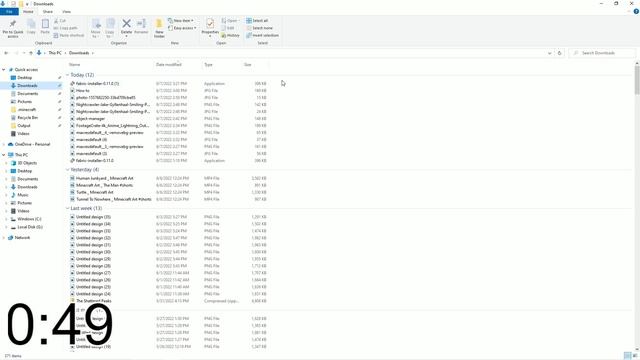
Task: Select Desktop under Quick access
Action: click(24, 78)
